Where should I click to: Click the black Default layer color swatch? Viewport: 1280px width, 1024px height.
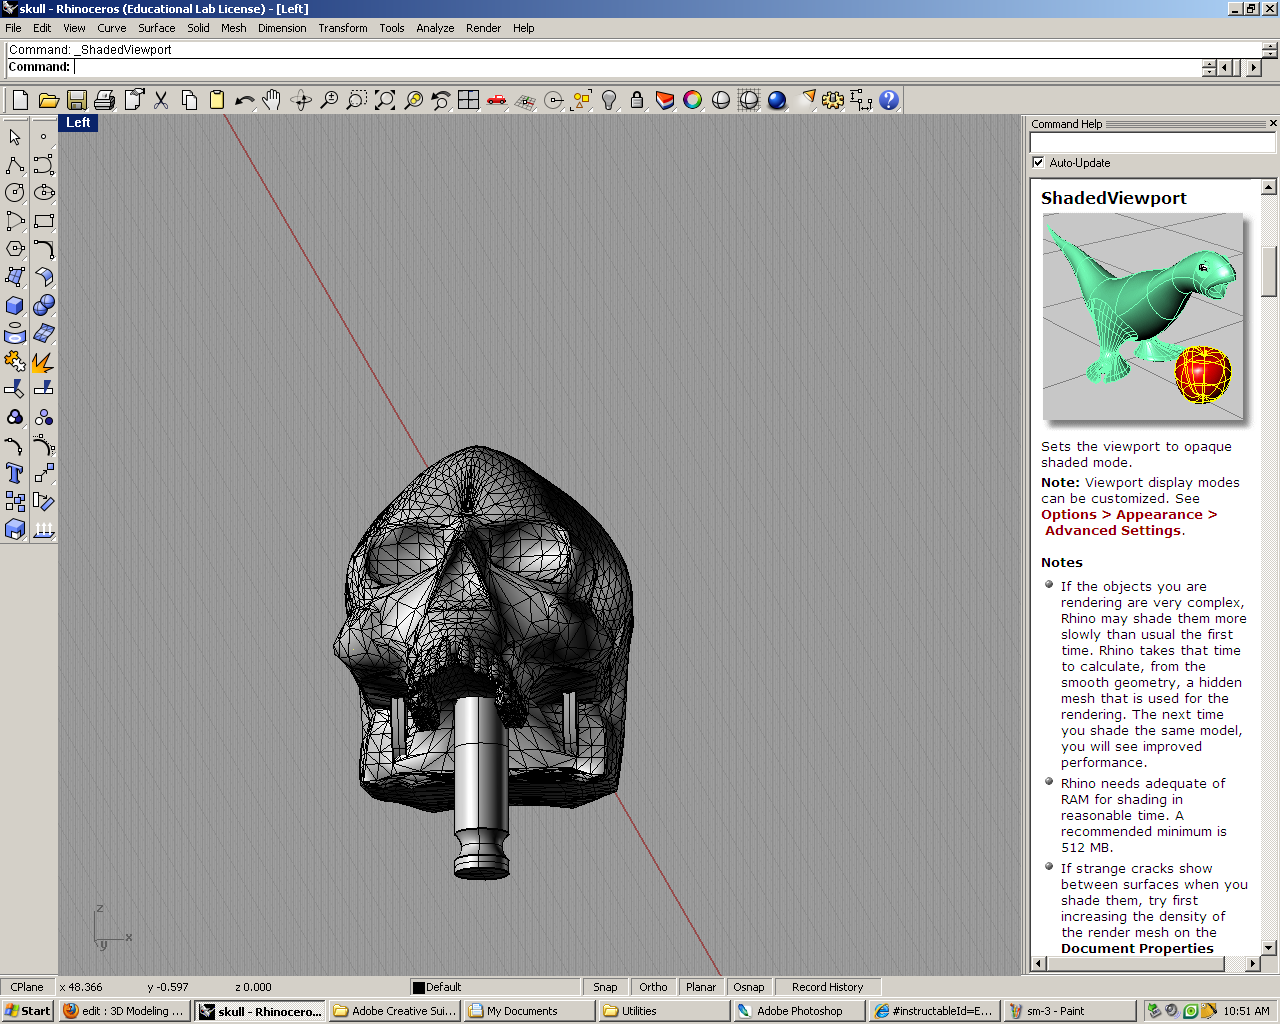[x=419, y=987]
